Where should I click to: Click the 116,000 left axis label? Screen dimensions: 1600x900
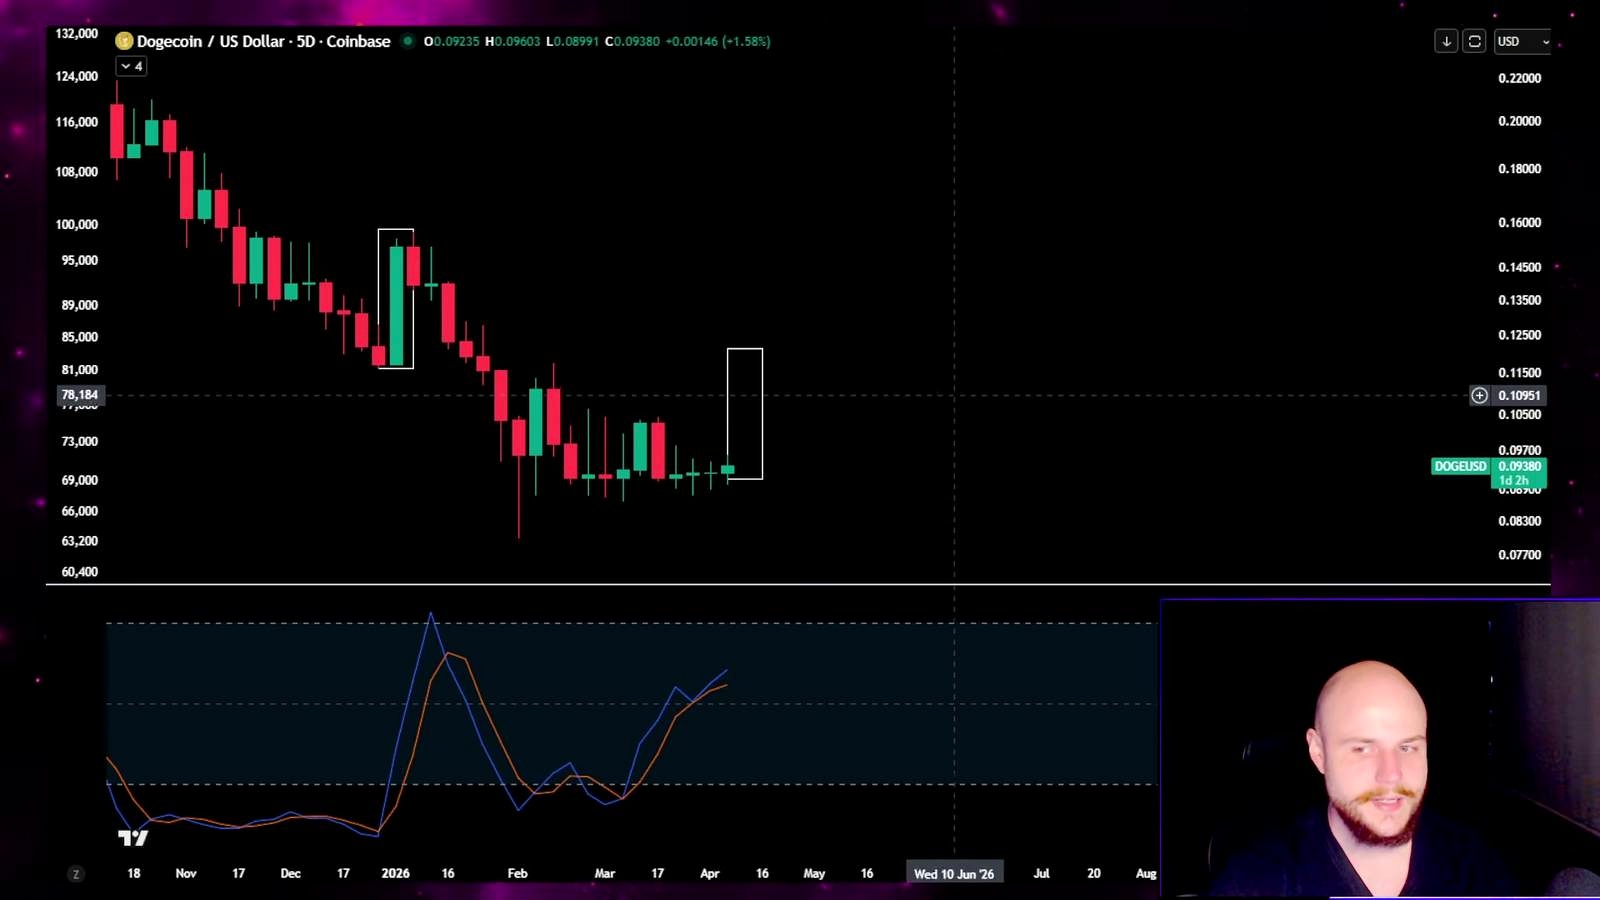(77, 122)
